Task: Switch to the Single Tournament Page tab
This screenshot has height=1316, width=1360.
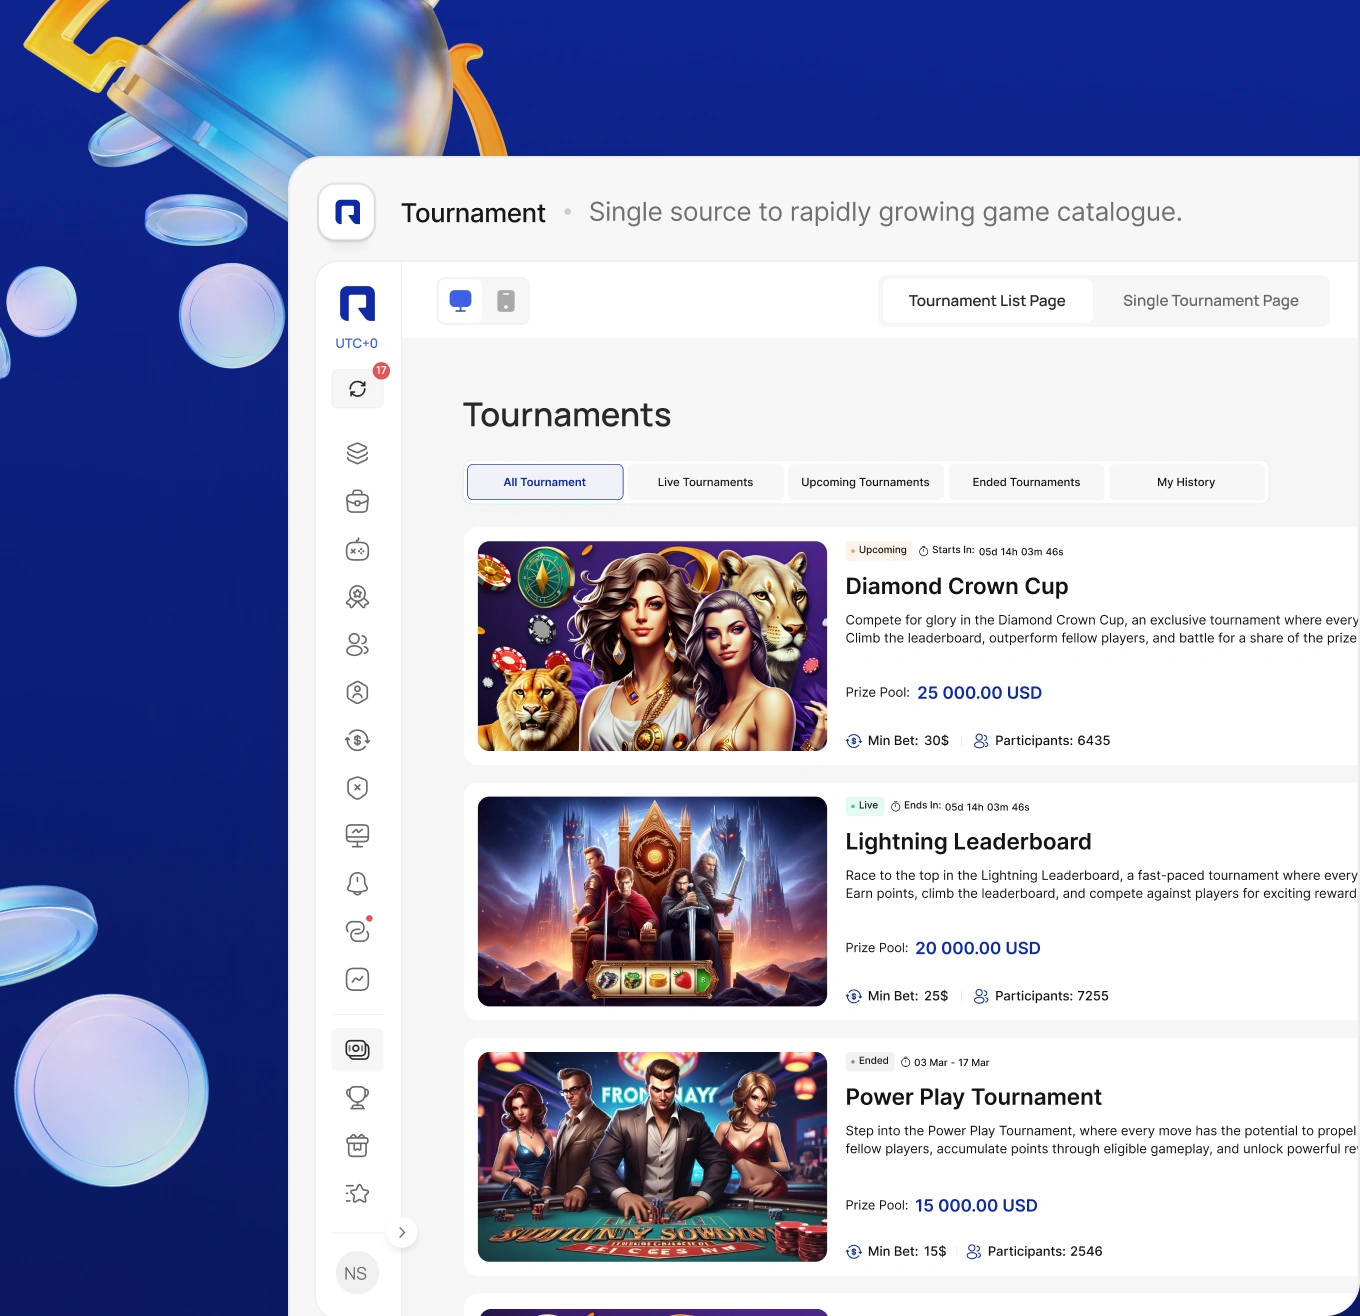Action: tap(1210, 301)
